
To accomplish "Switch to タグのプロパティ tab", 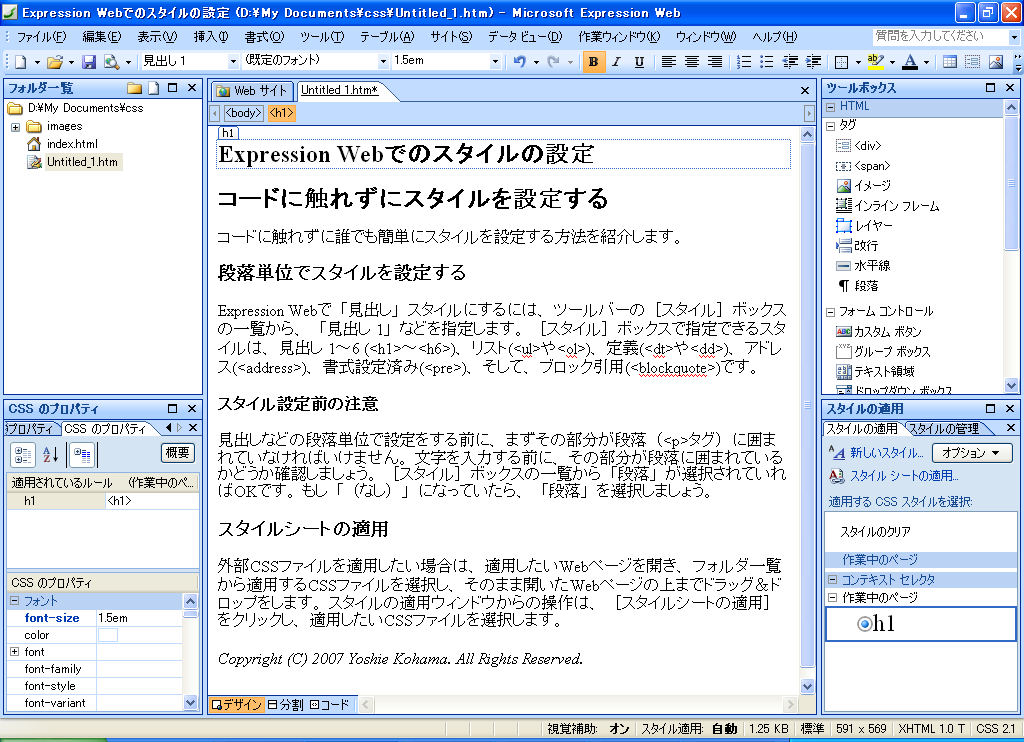I will coord(30,428).
